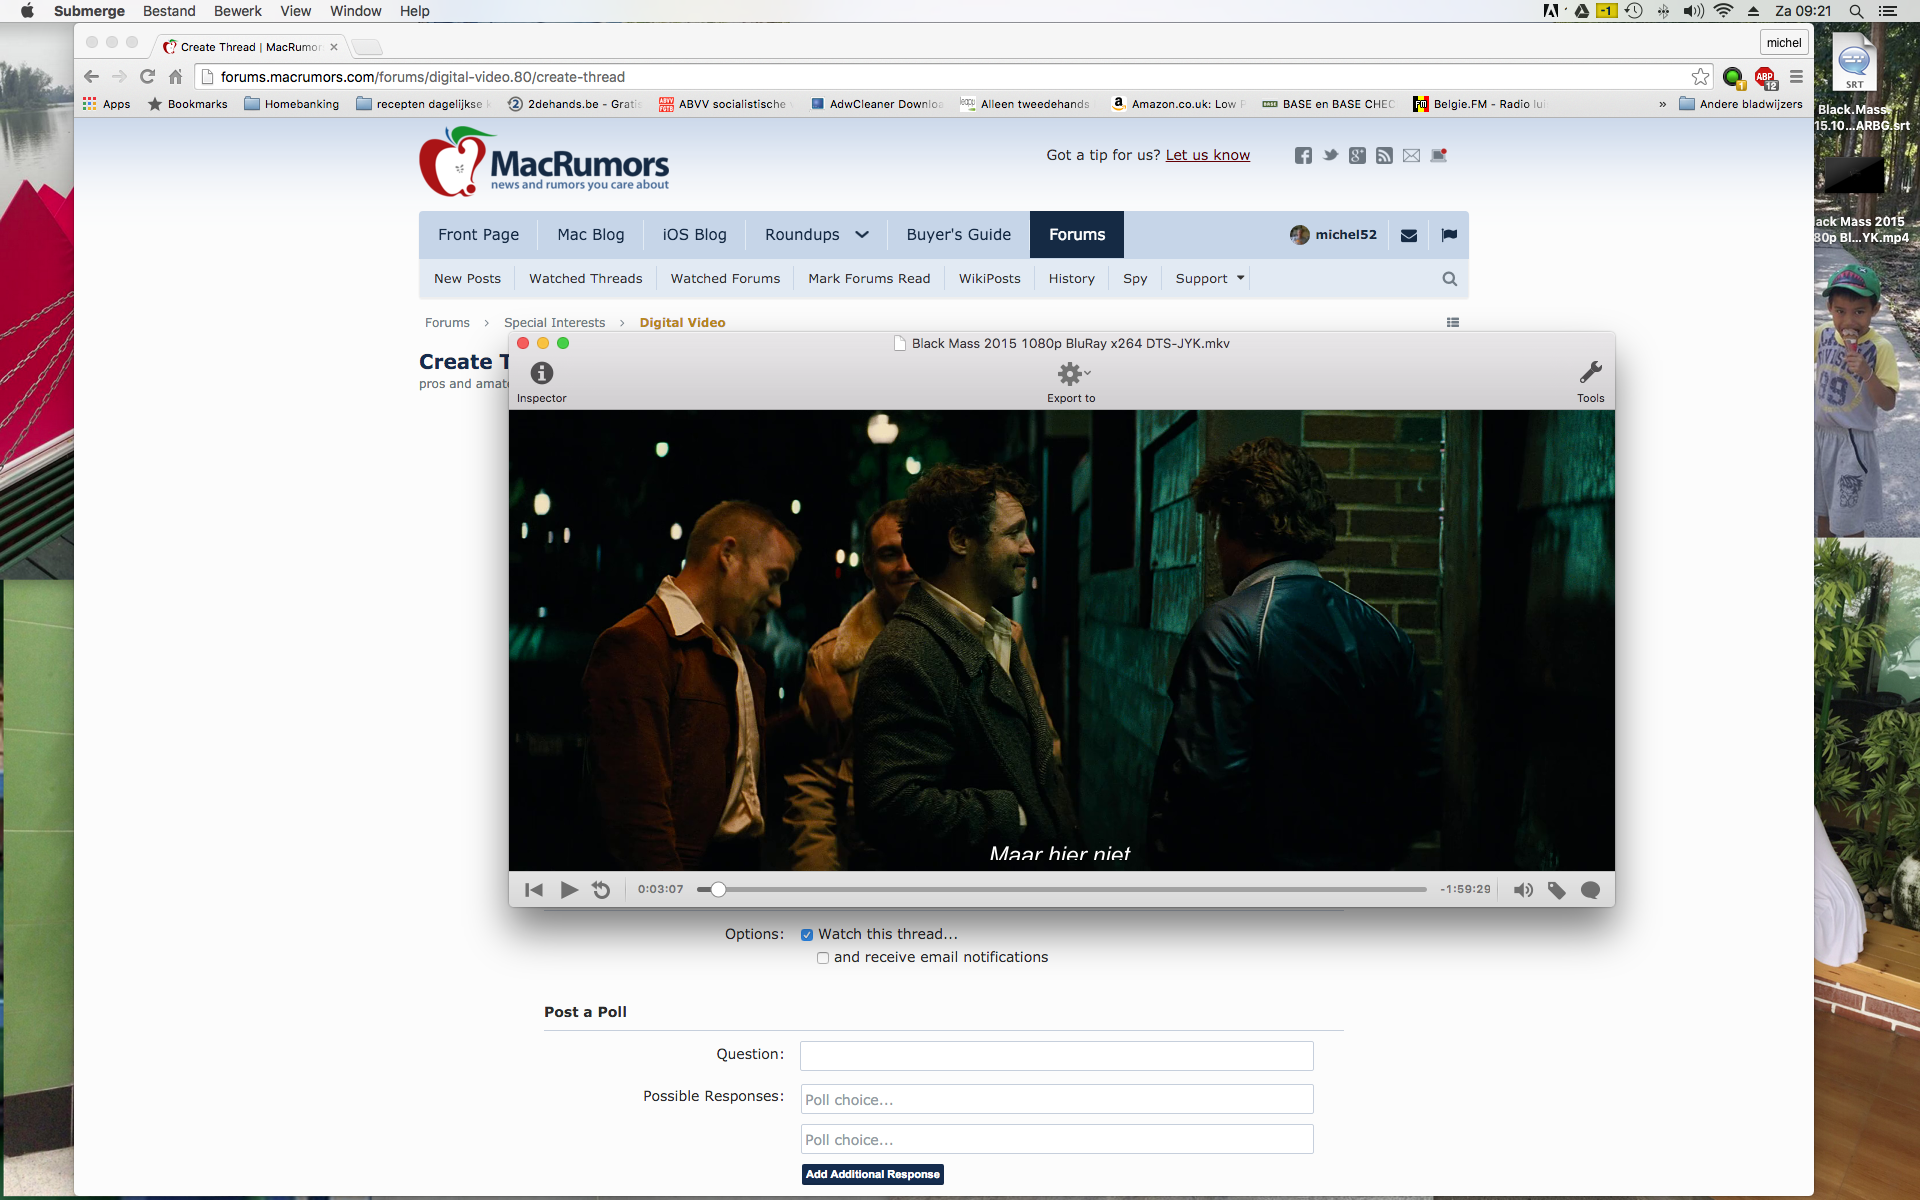1920x1200 pixels.
Task: Click the playback position knob
Action: click(718, 889)
